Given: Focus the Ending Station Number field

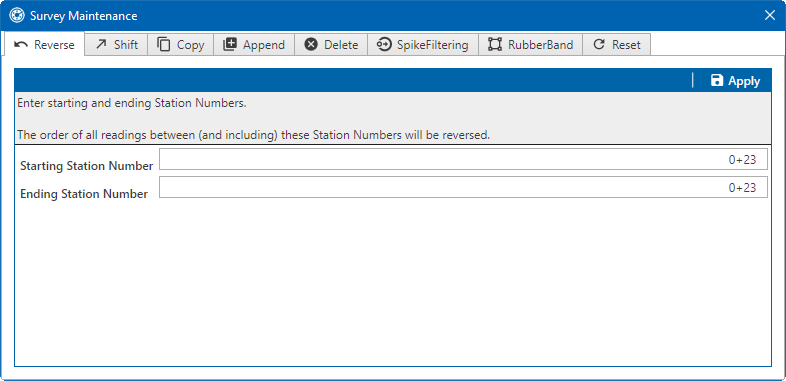Looking at the screenshot, I should 463,187.
